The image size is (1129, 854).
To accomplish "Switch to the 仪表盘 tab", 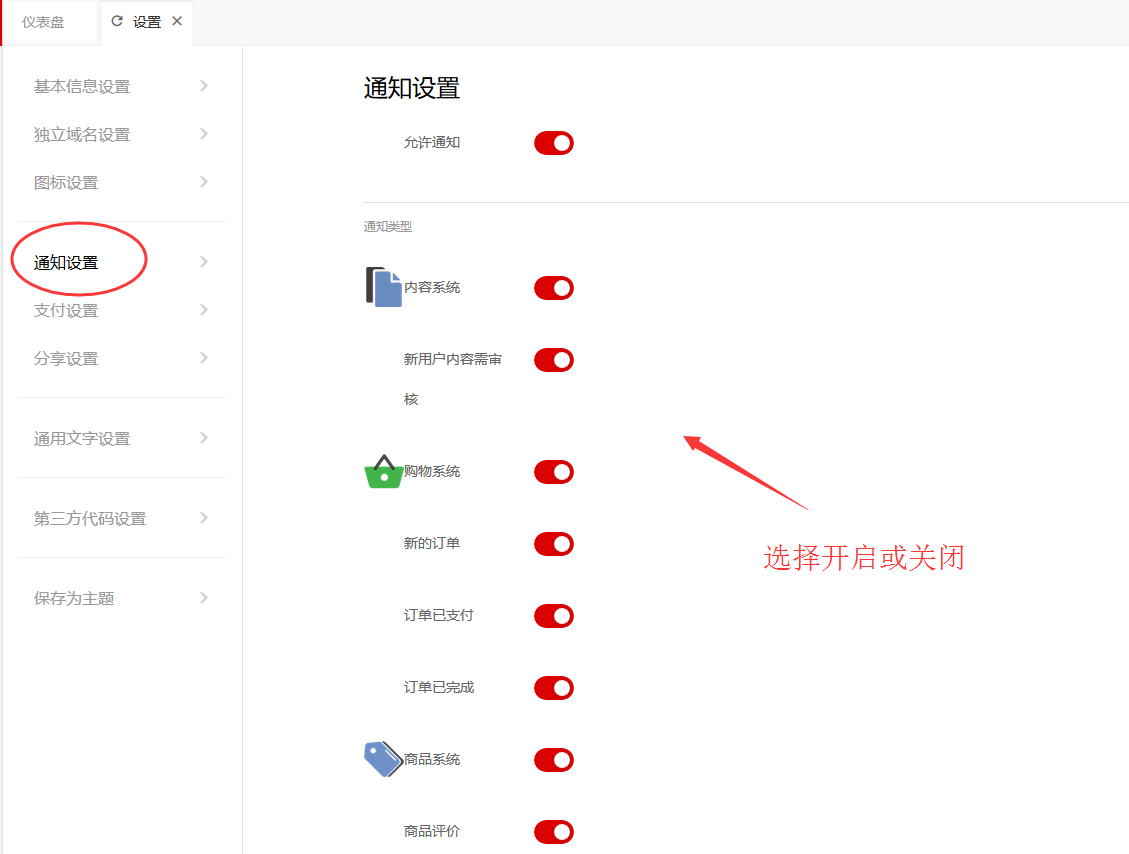I will tap(43, 22).
